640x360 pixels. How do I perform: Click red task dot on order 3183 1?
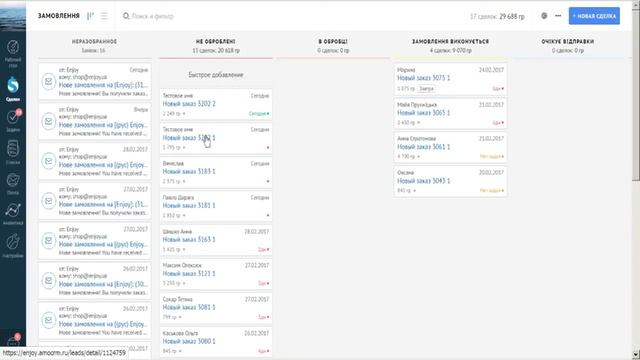(x=268, y=181)
